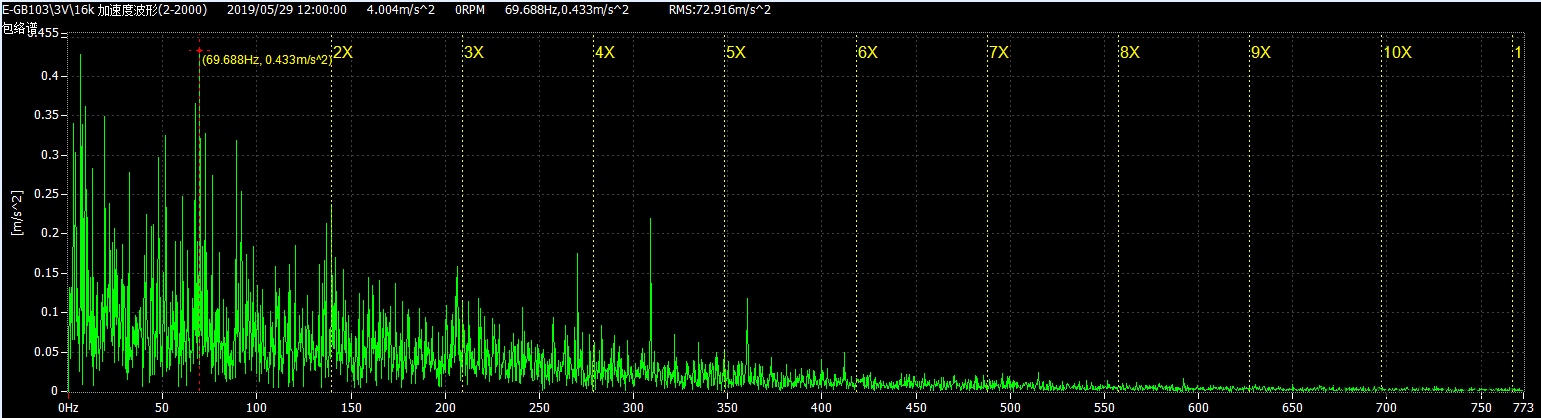This screenshot has width=1541, height=418.
Task: Click the 7X harmonic marker label
Action: 998,52
